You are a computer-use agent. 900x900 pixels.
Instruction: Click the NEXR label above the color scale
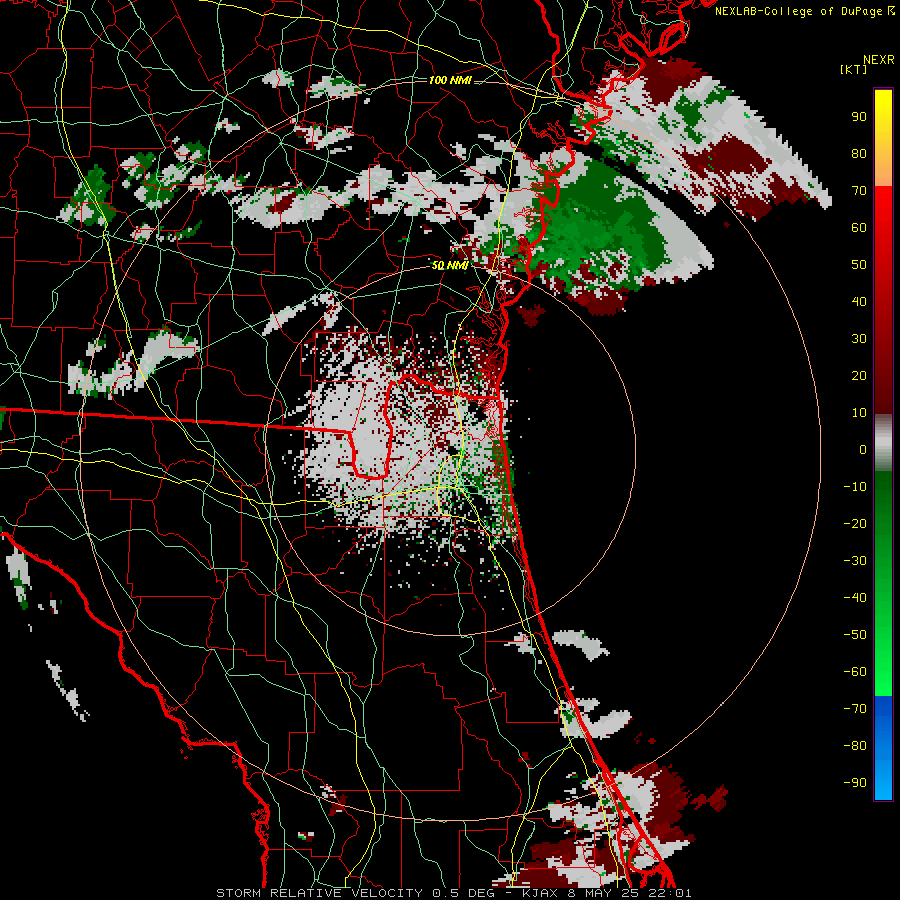click(x=879, y=60)
